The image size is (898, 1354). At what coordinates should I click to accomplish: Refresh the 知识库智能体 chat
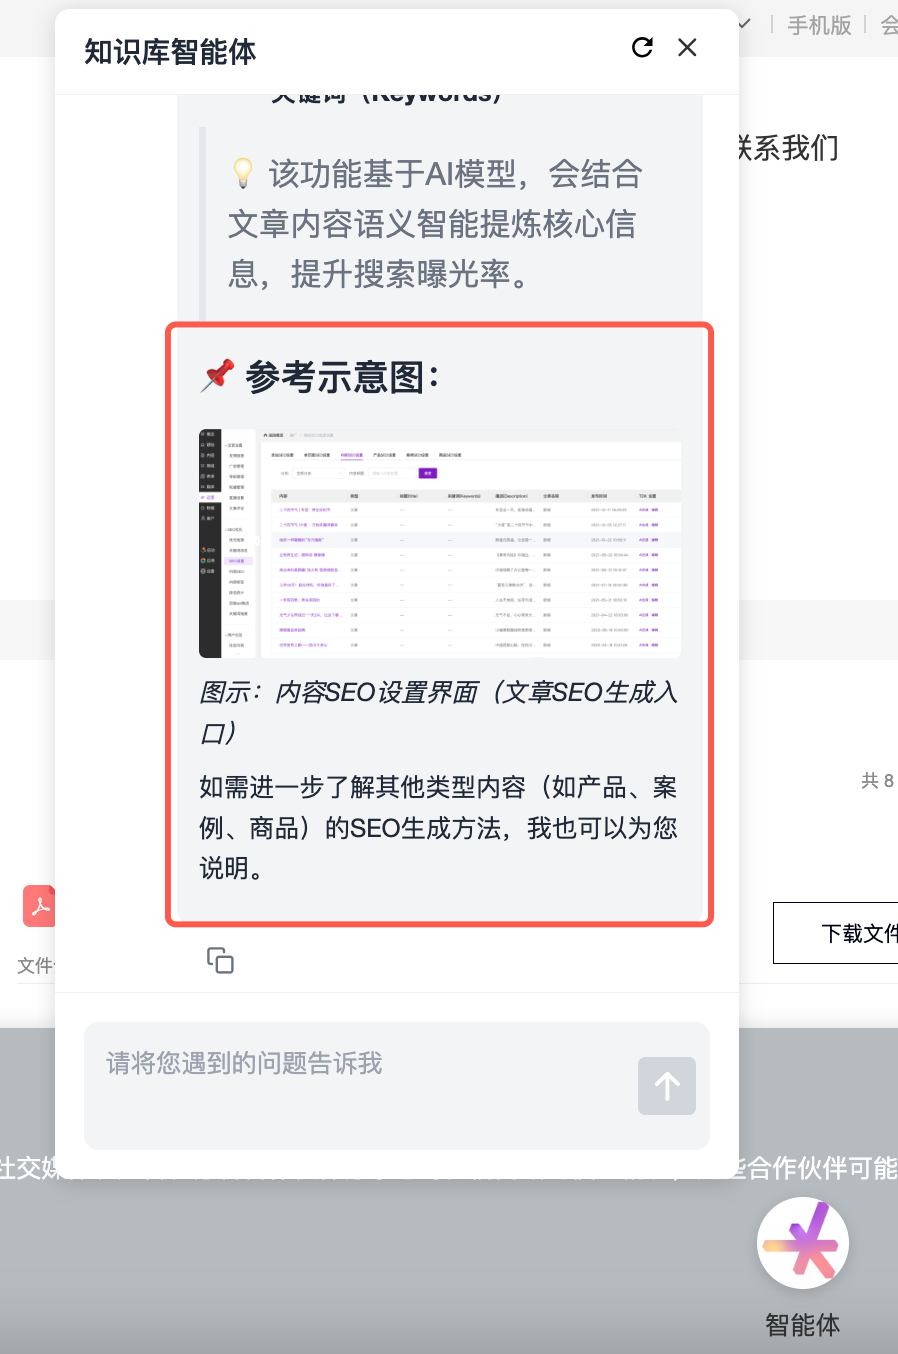(642, 47)
